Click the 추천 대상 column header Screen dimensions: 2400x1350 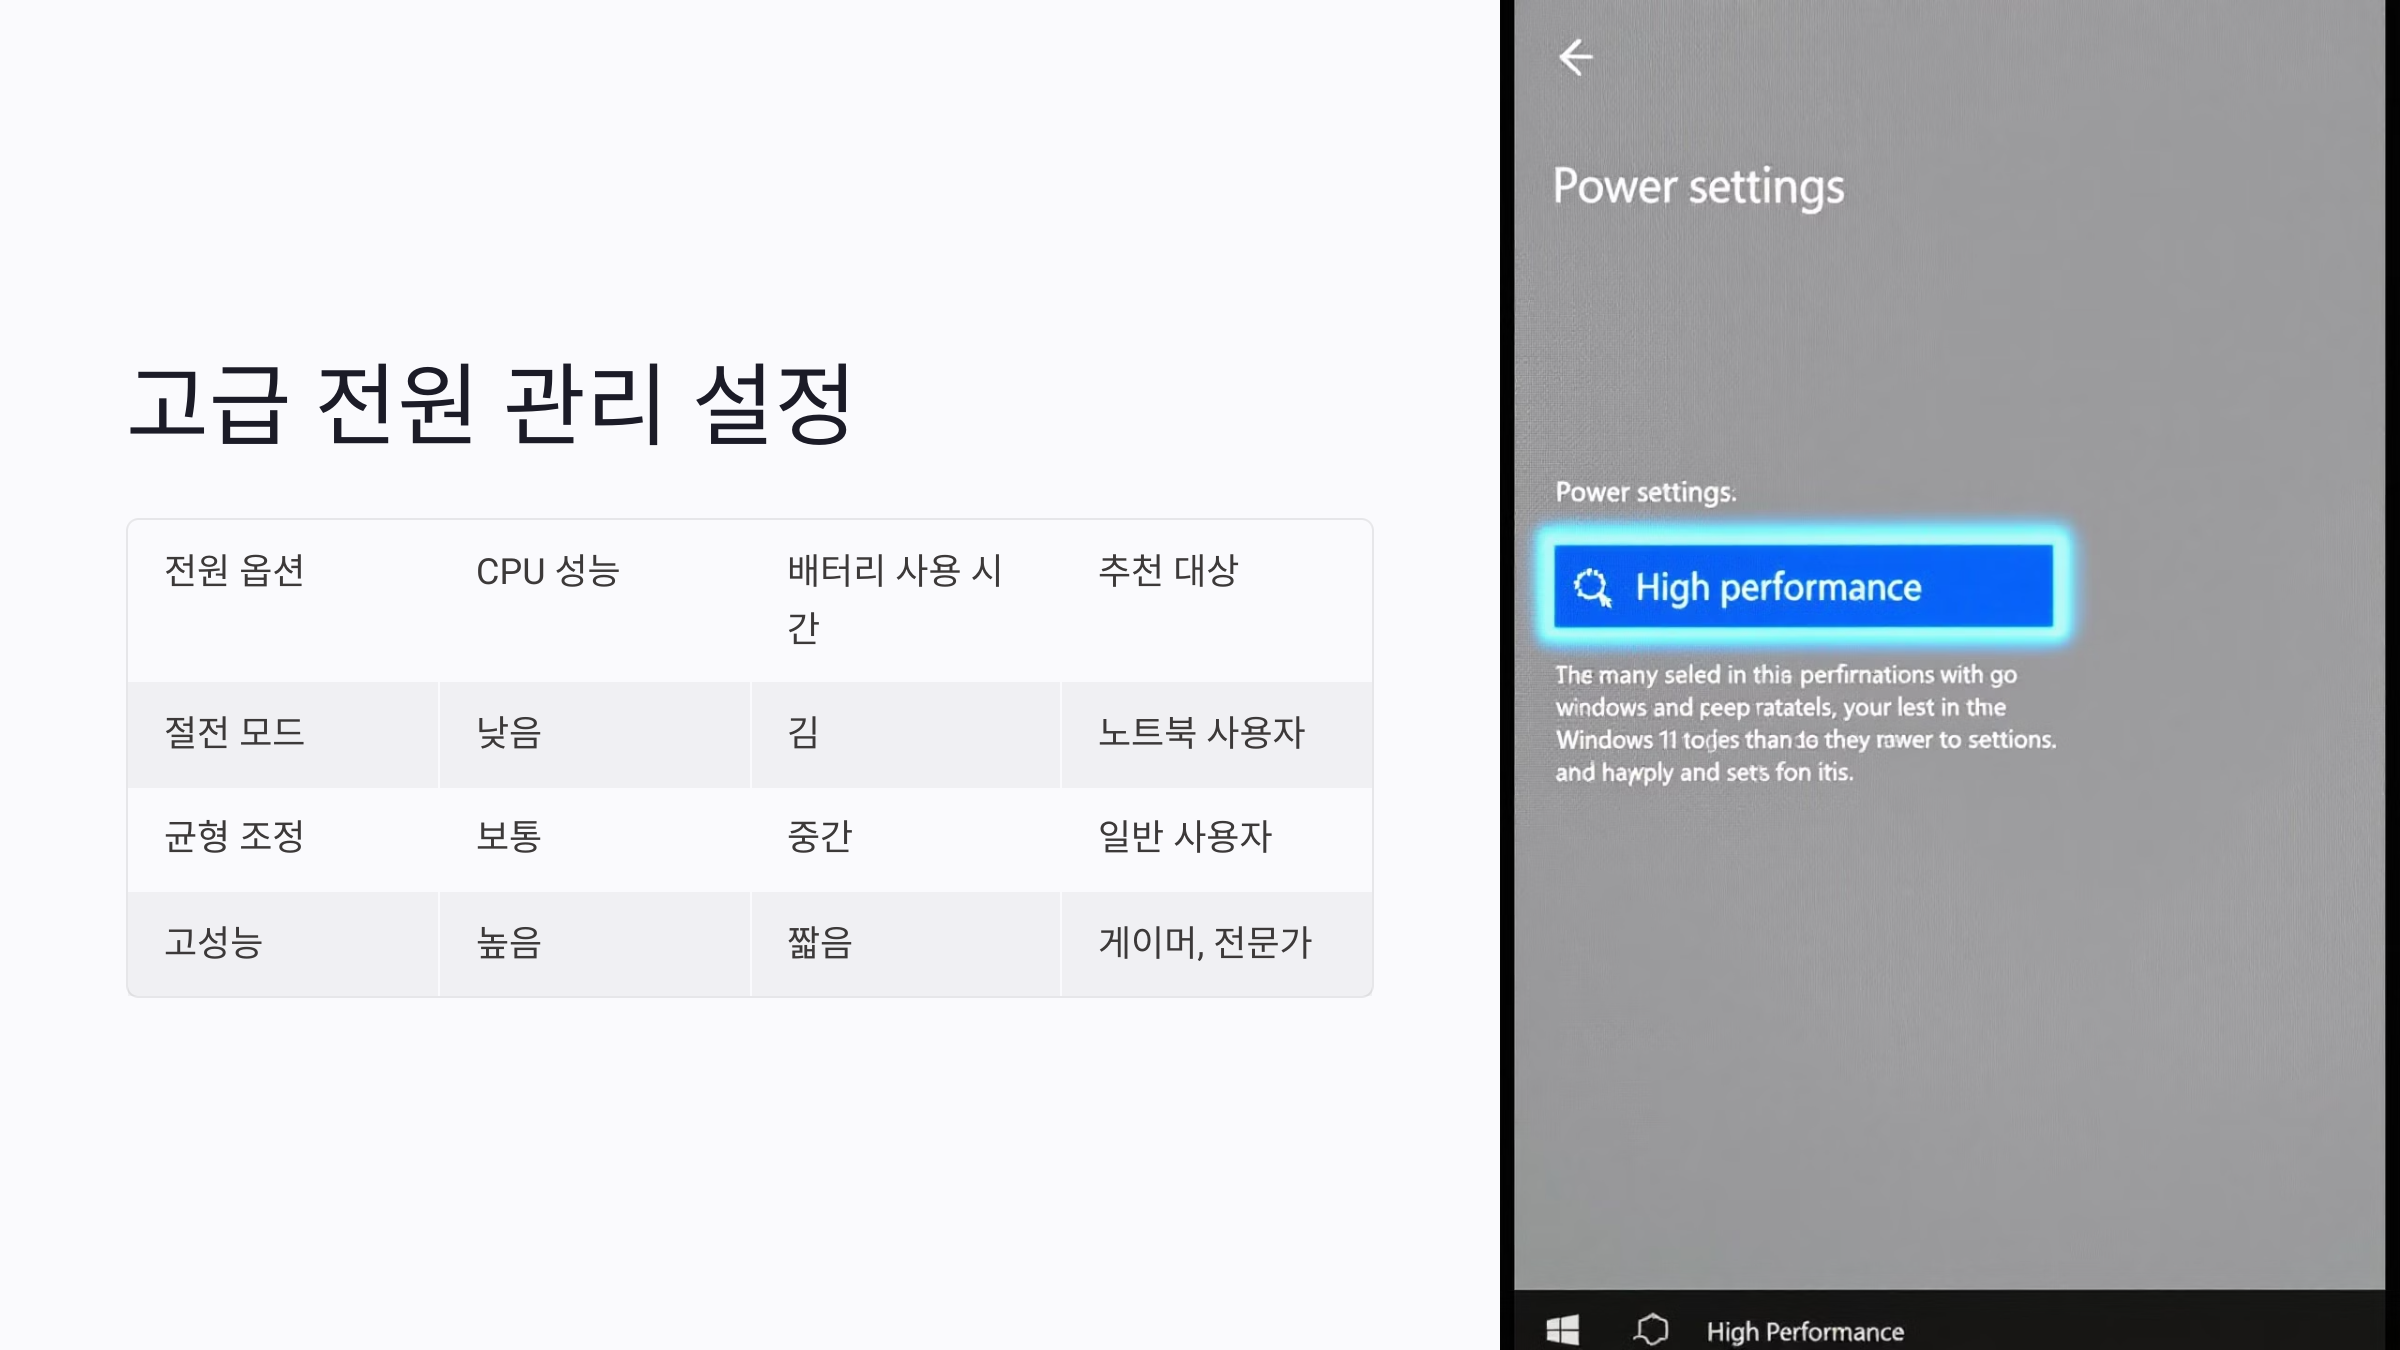[x=1167, y=571]
